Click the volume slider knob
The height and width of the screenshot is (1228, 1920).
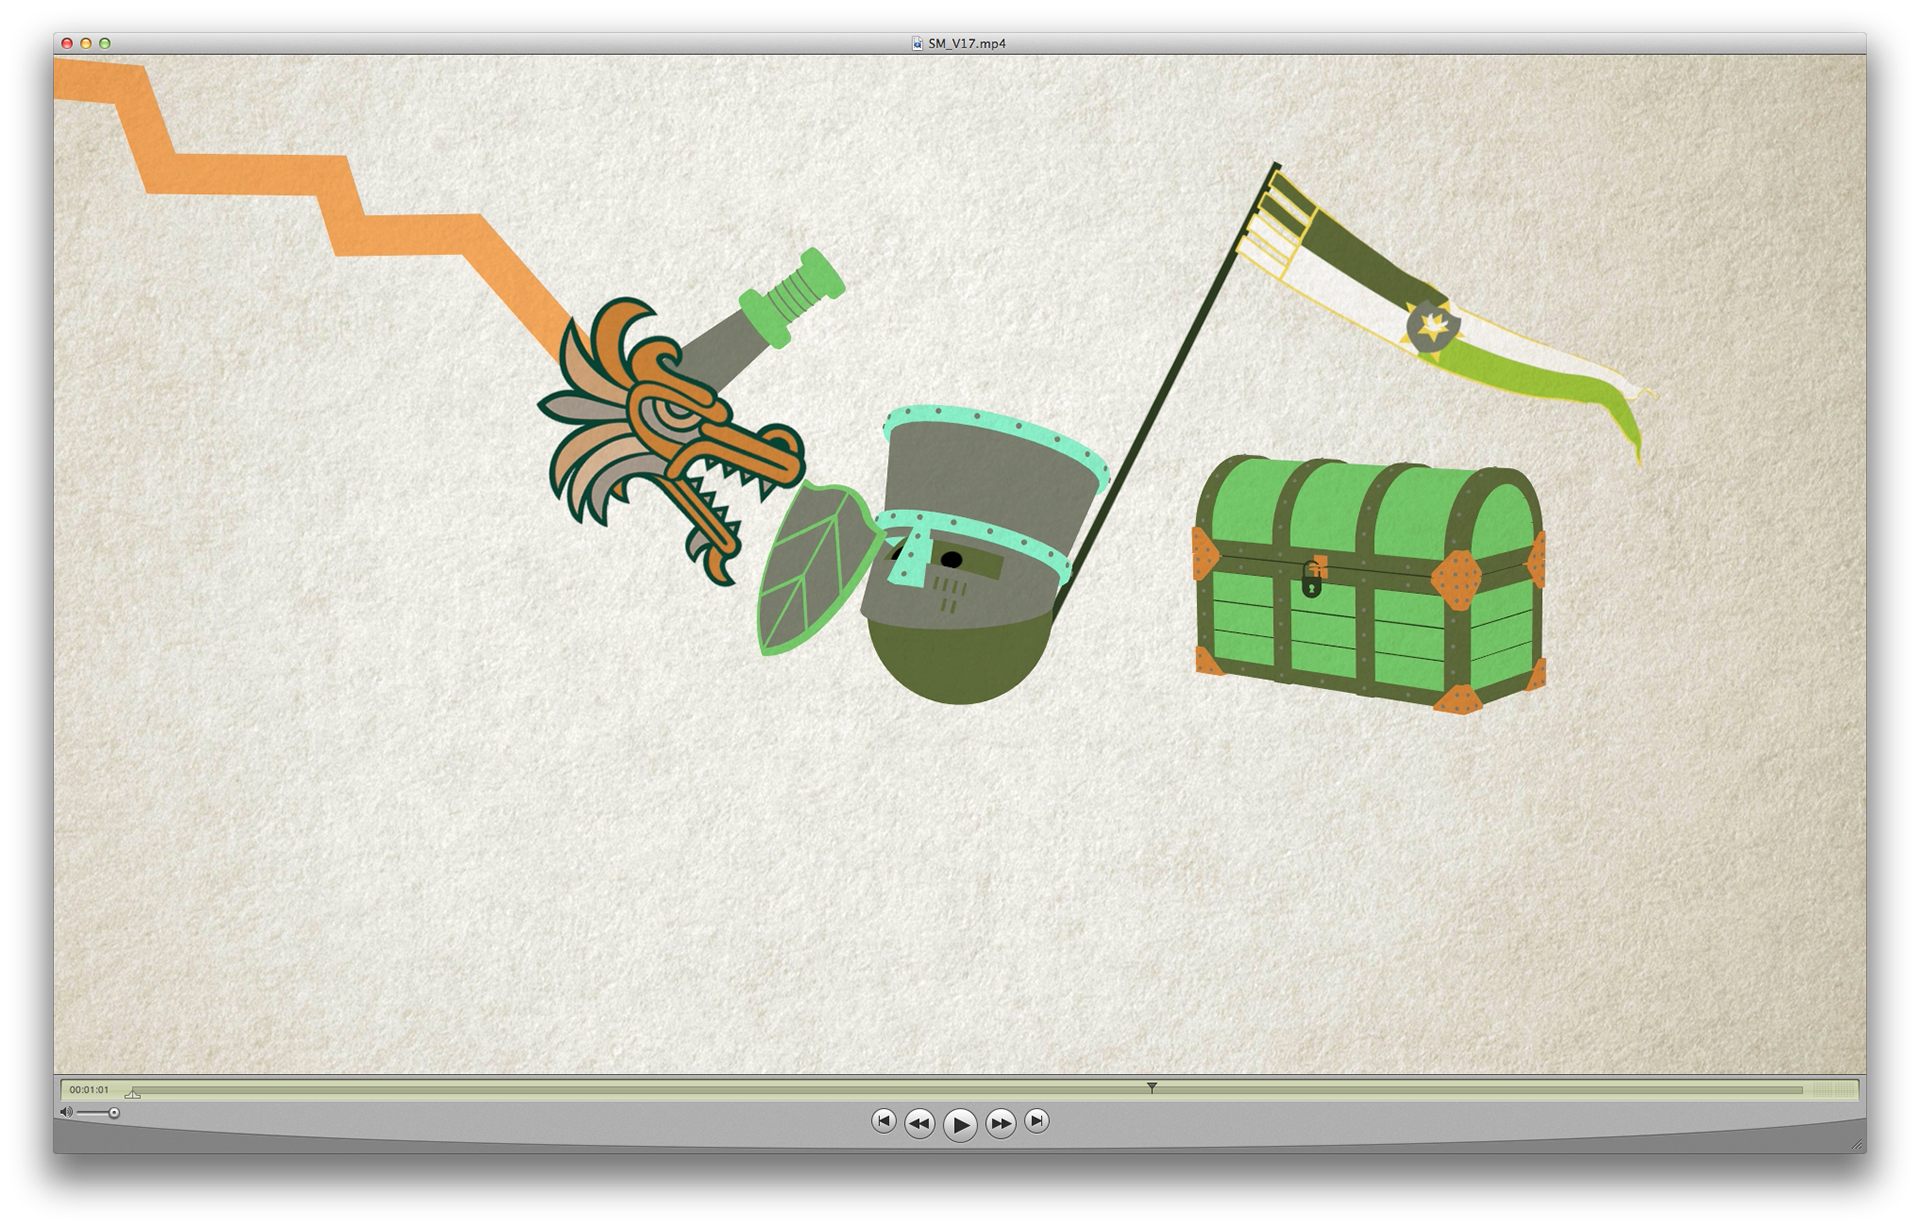pos(114,1112)
